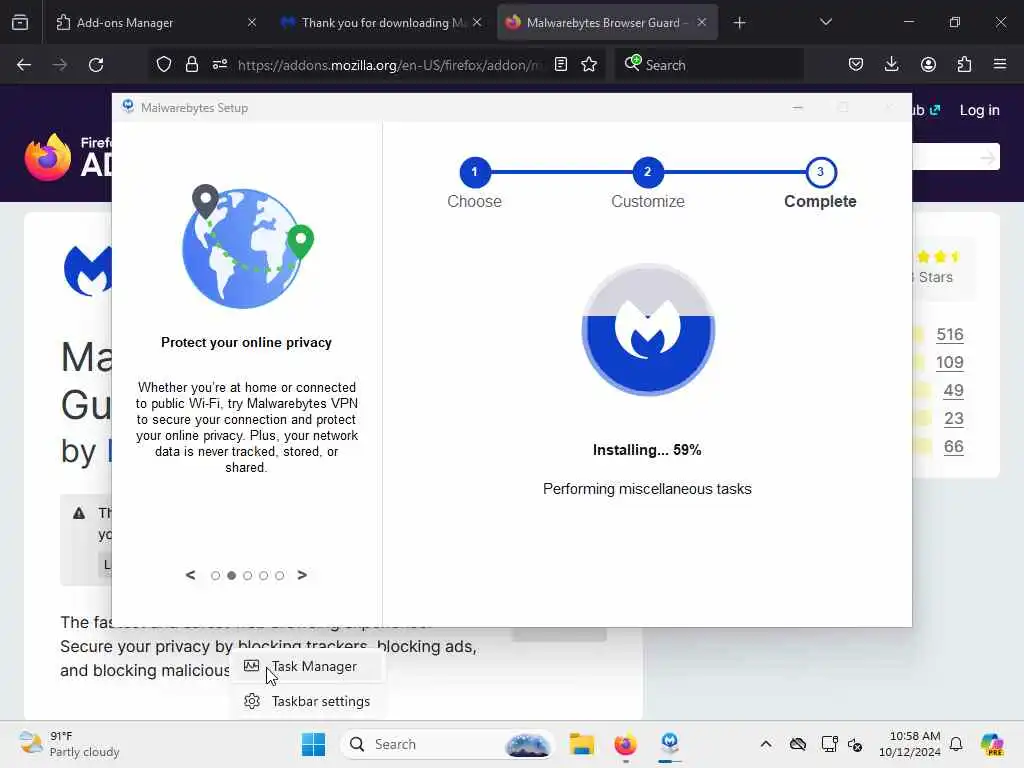Click the Firefox Add-ons logo

click(x=67, y=157)
